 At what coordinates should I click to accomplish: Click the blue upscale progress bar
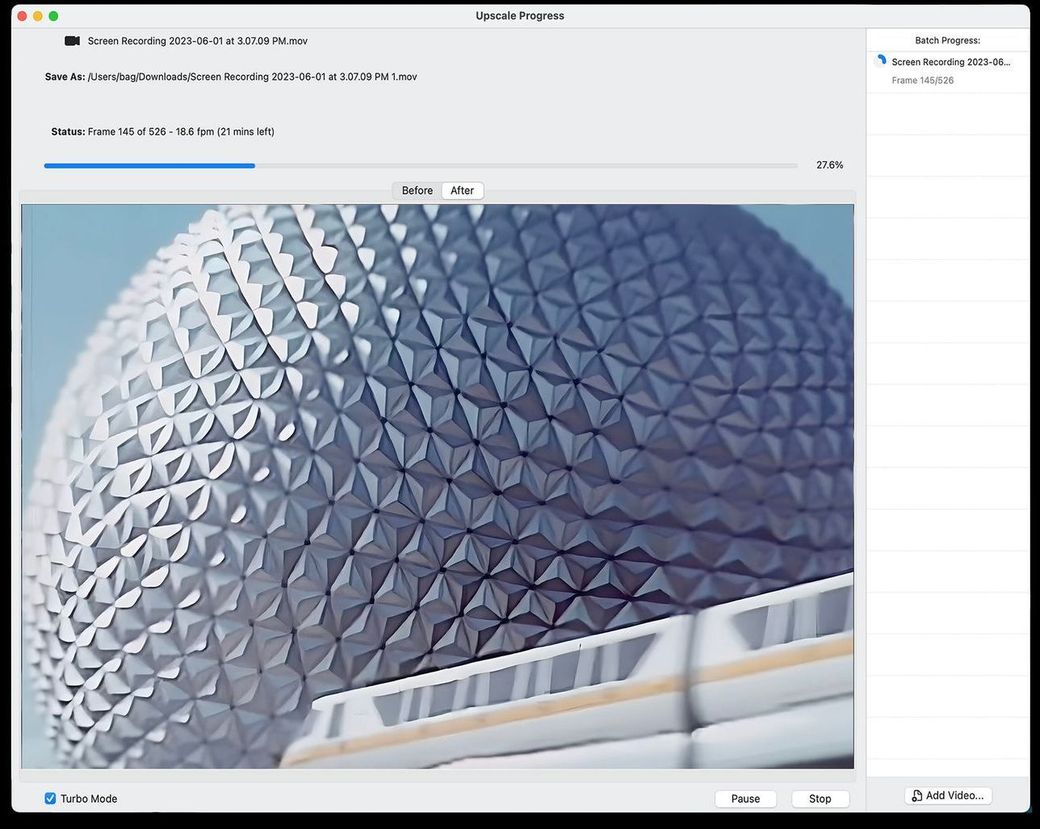421,165
